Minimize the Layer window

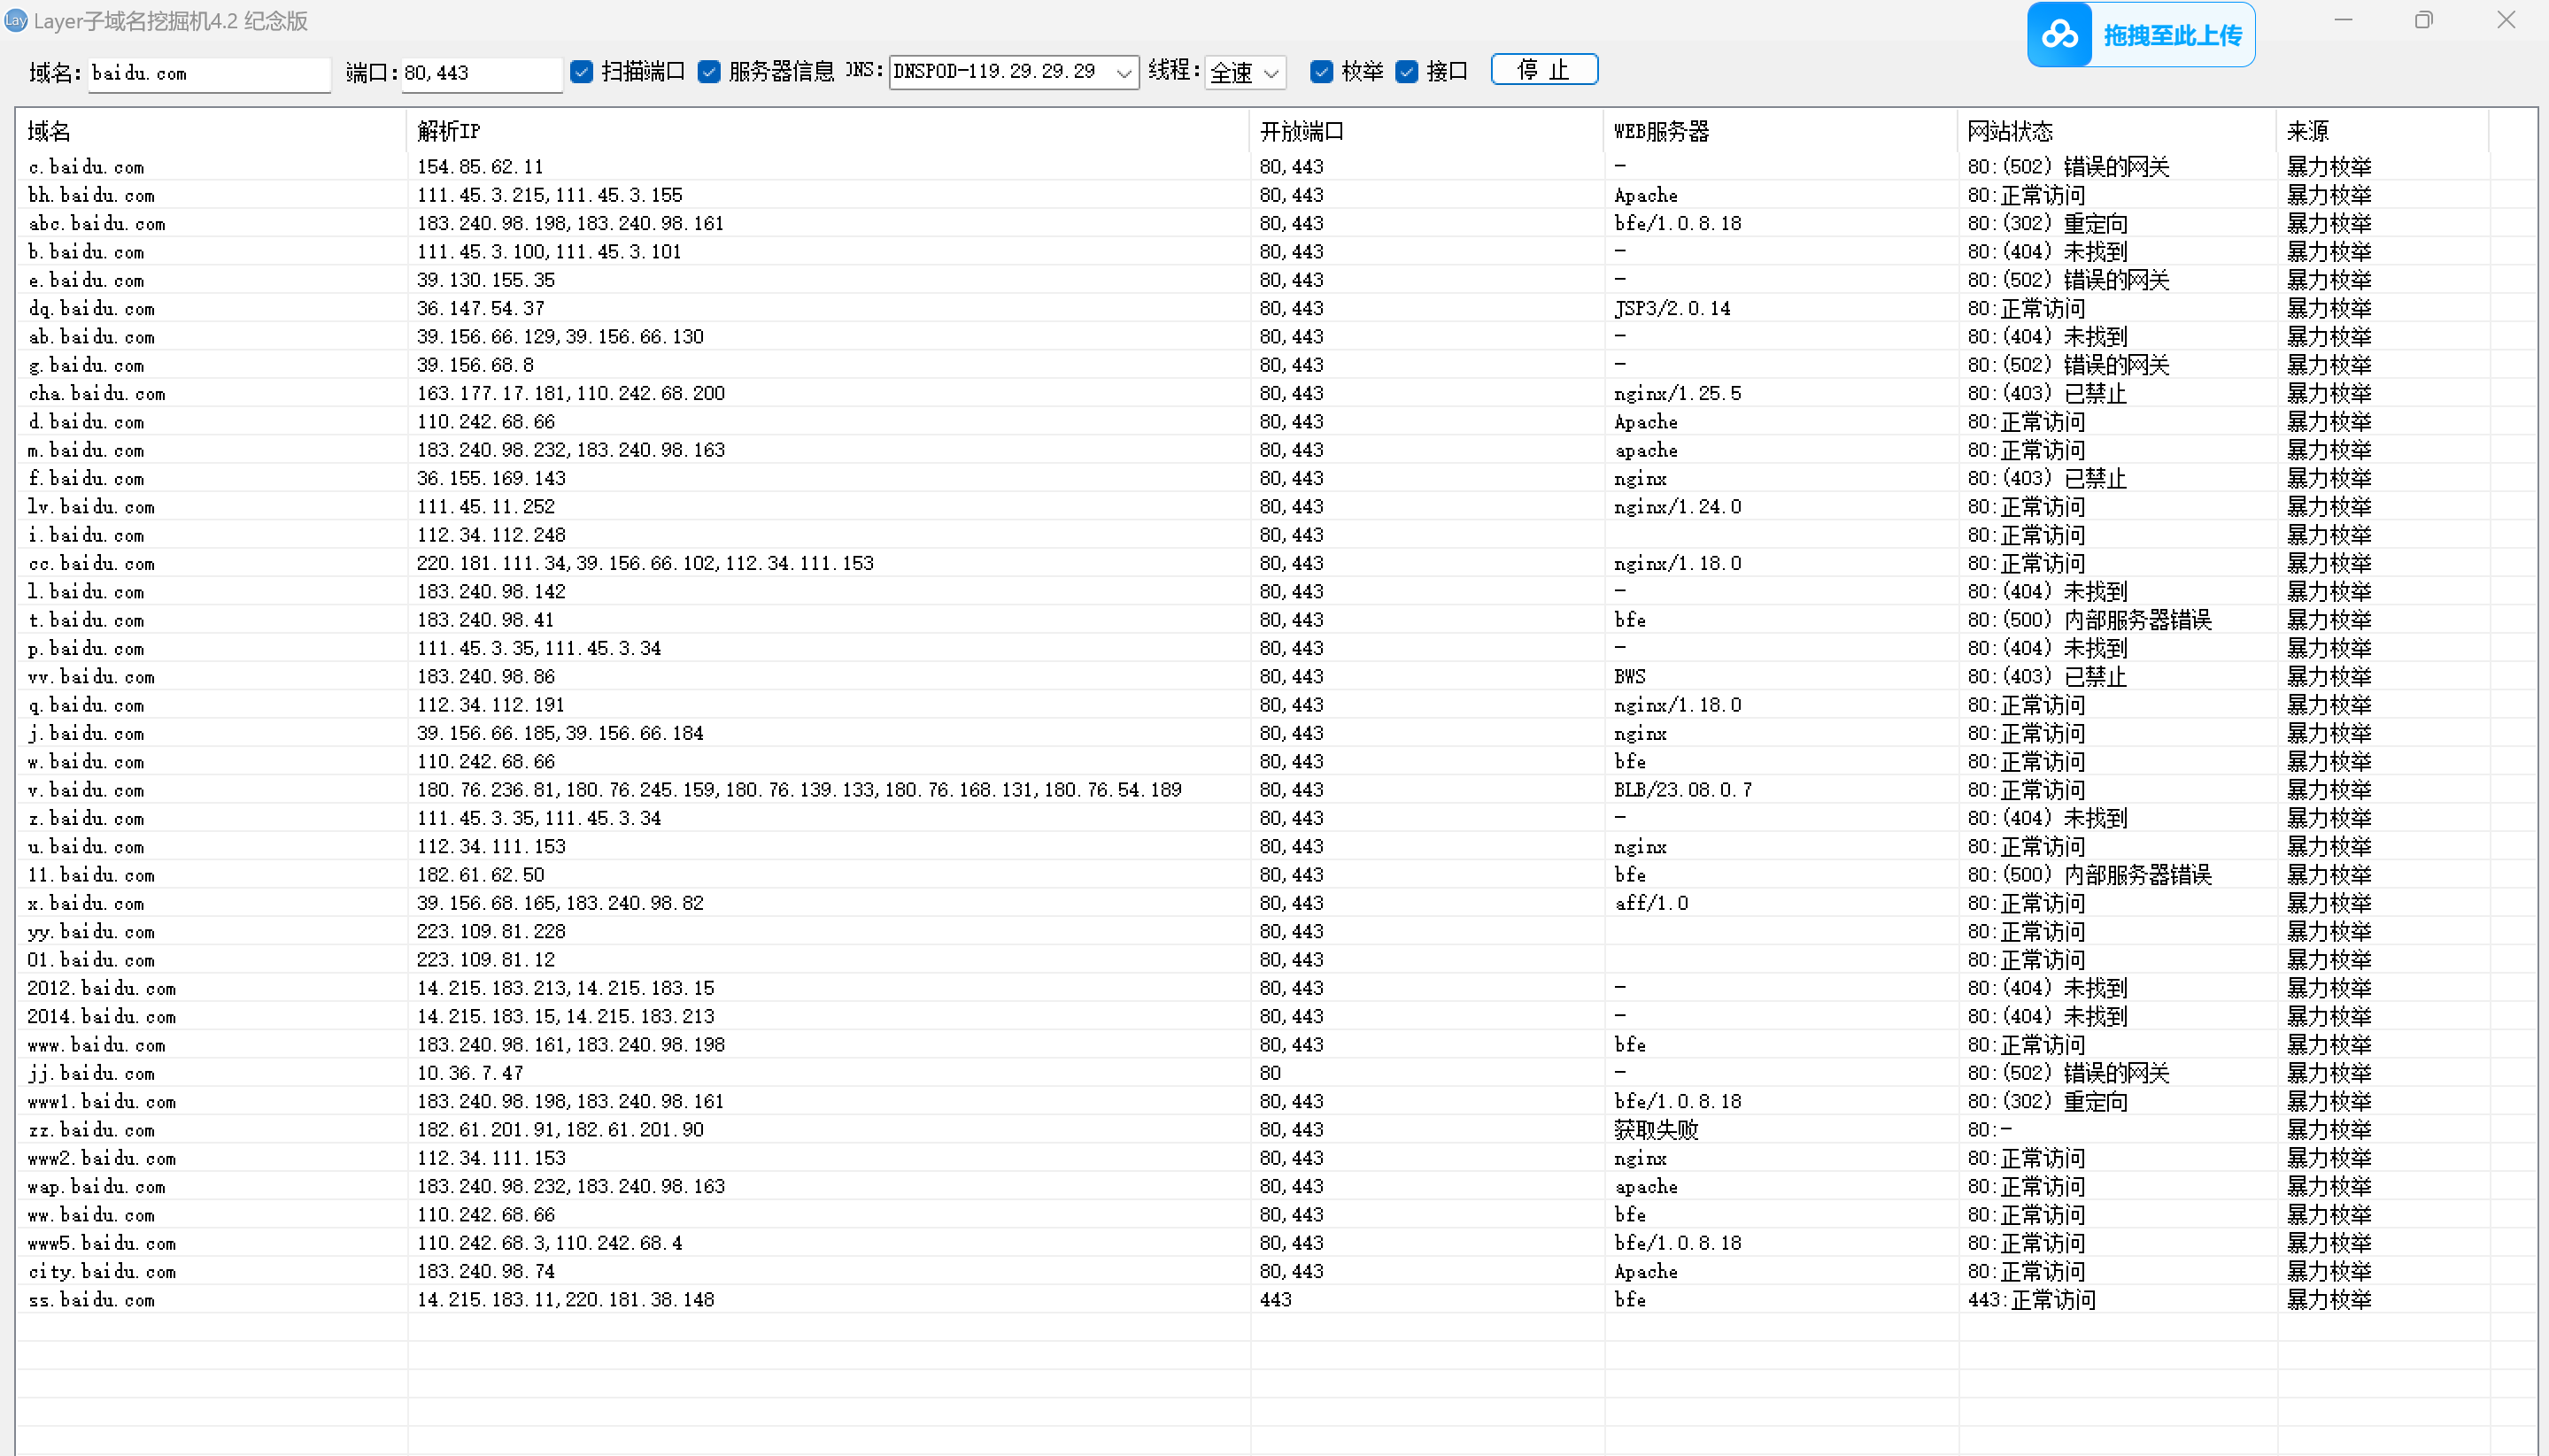[x=2343, y=20]
